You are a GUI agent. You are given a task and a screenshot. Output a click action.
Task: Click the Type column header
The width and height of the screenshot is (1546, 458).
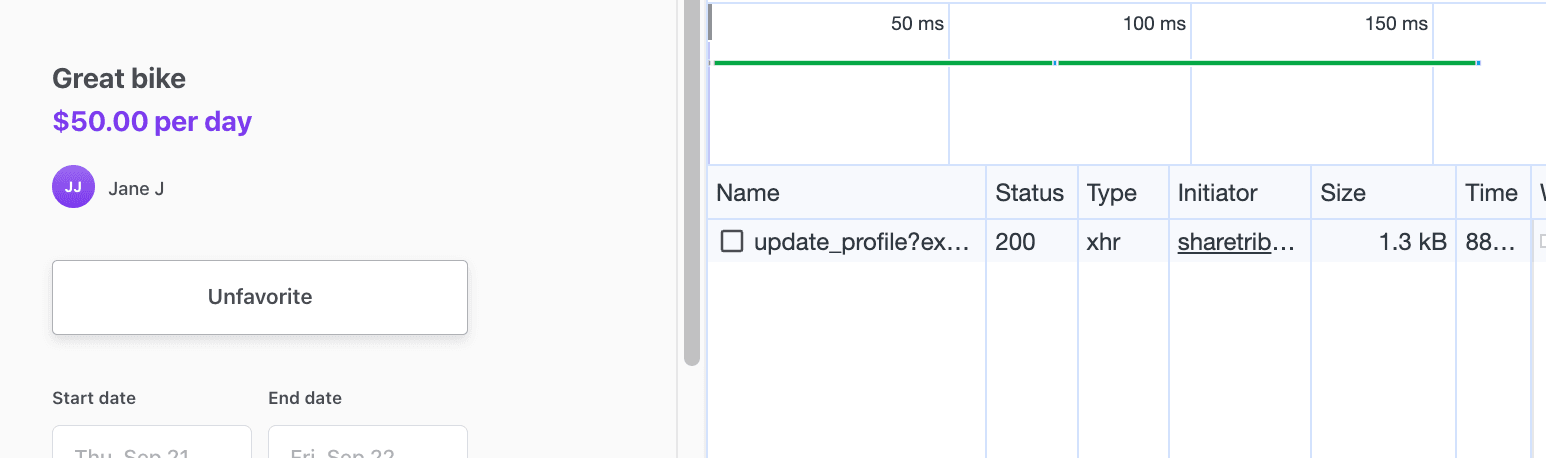(1112, 193)
